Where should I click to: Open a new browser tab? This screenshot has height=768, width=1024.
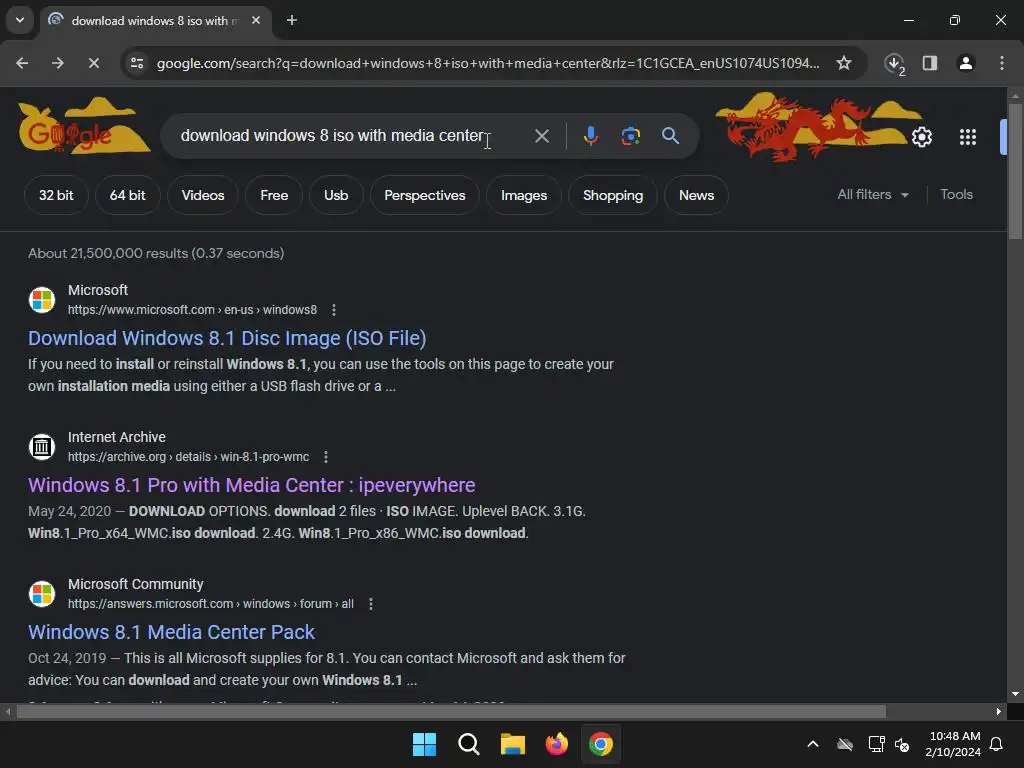(x=292, y=20)
